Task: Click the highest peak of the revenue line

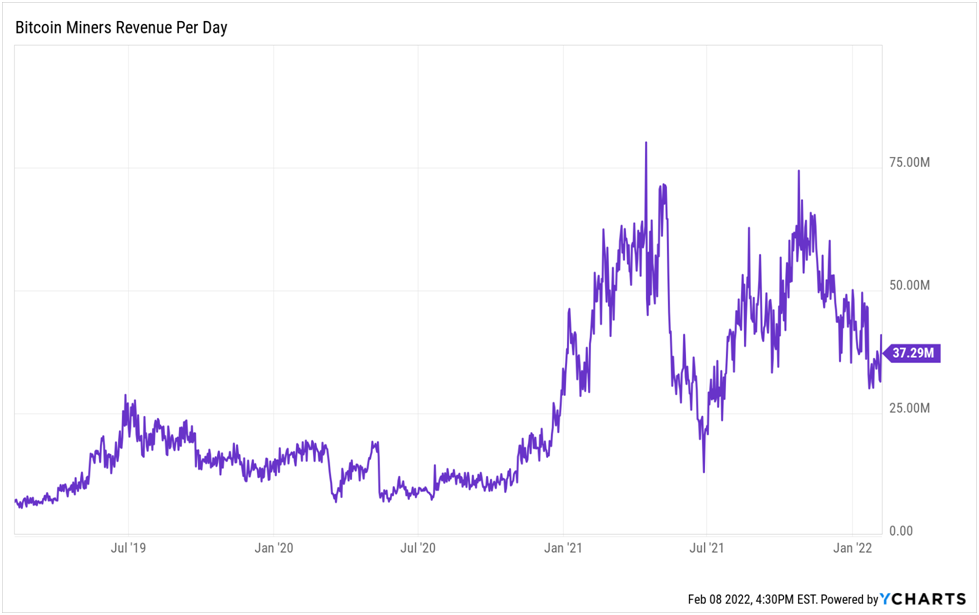Action: 646,143
